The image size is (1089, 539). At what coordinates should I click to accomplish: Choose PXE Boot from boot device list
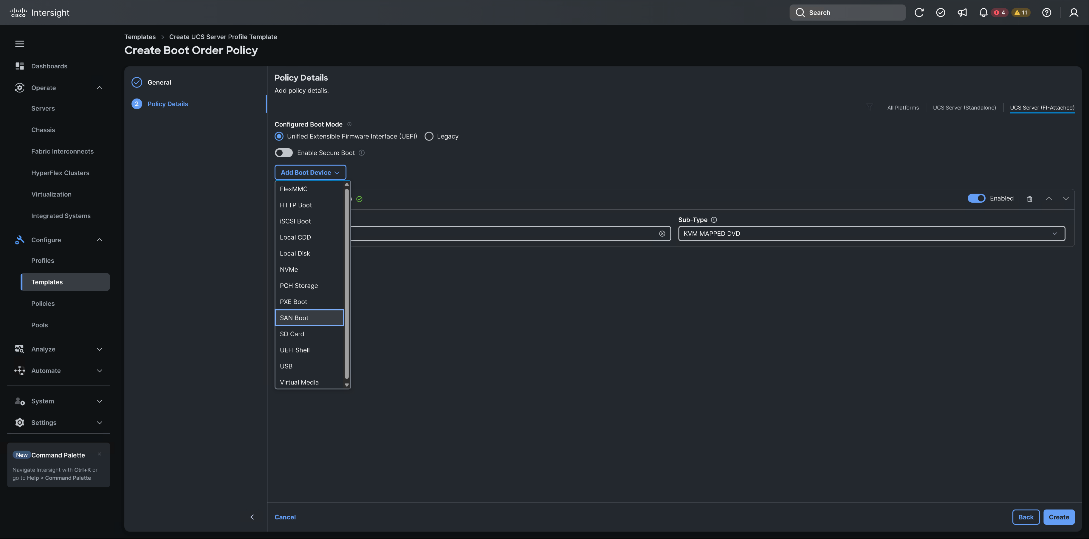(x=310, y=301)
